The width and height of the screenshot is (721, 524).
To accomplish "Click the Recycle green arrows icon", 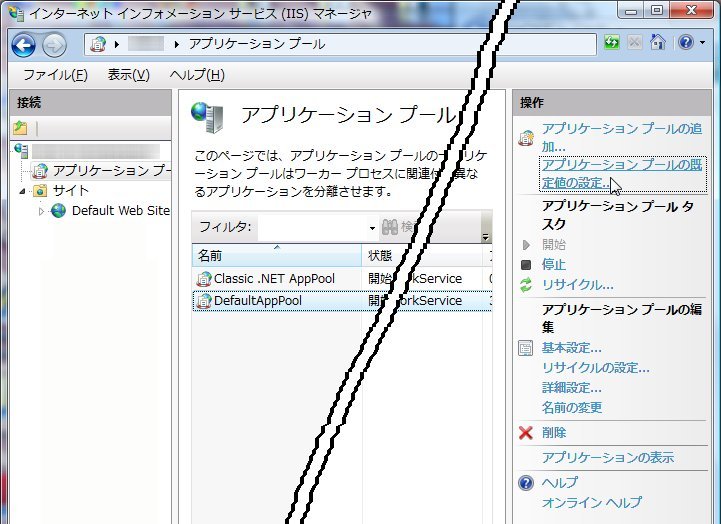I will pos(526,285).
